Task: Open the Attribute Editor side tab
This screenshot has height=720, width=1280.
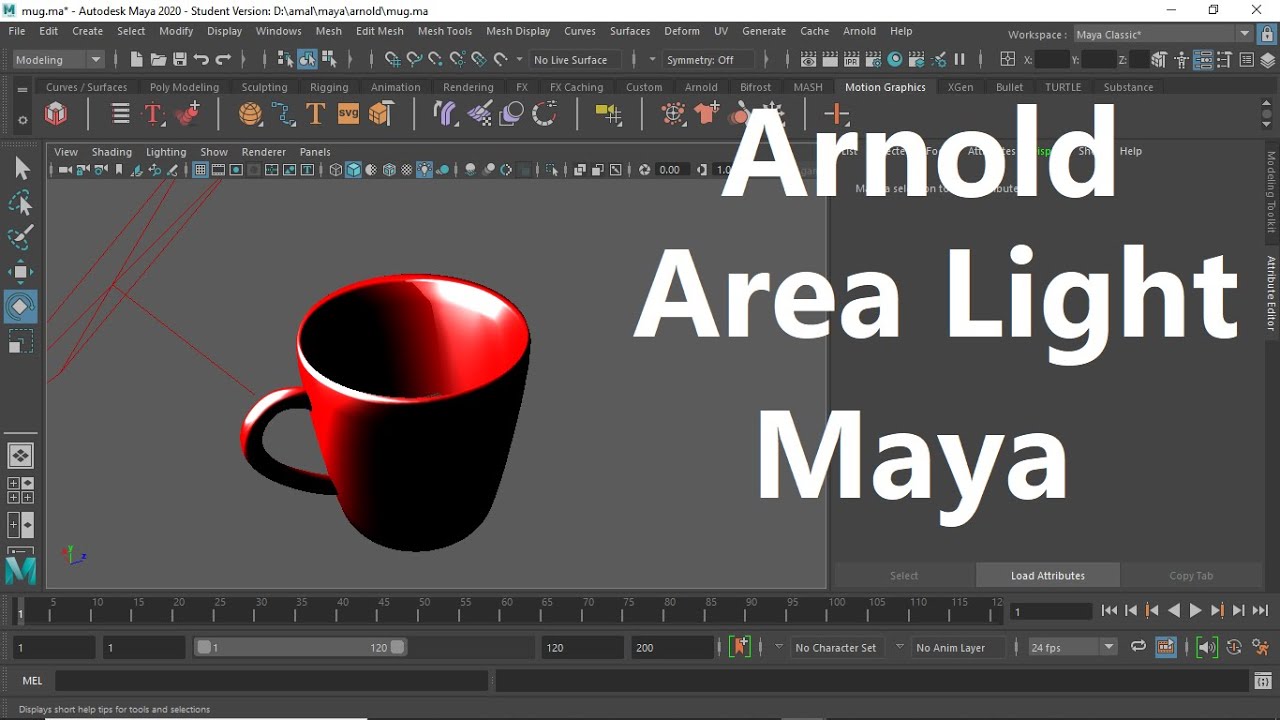Action: (1271, 293)
